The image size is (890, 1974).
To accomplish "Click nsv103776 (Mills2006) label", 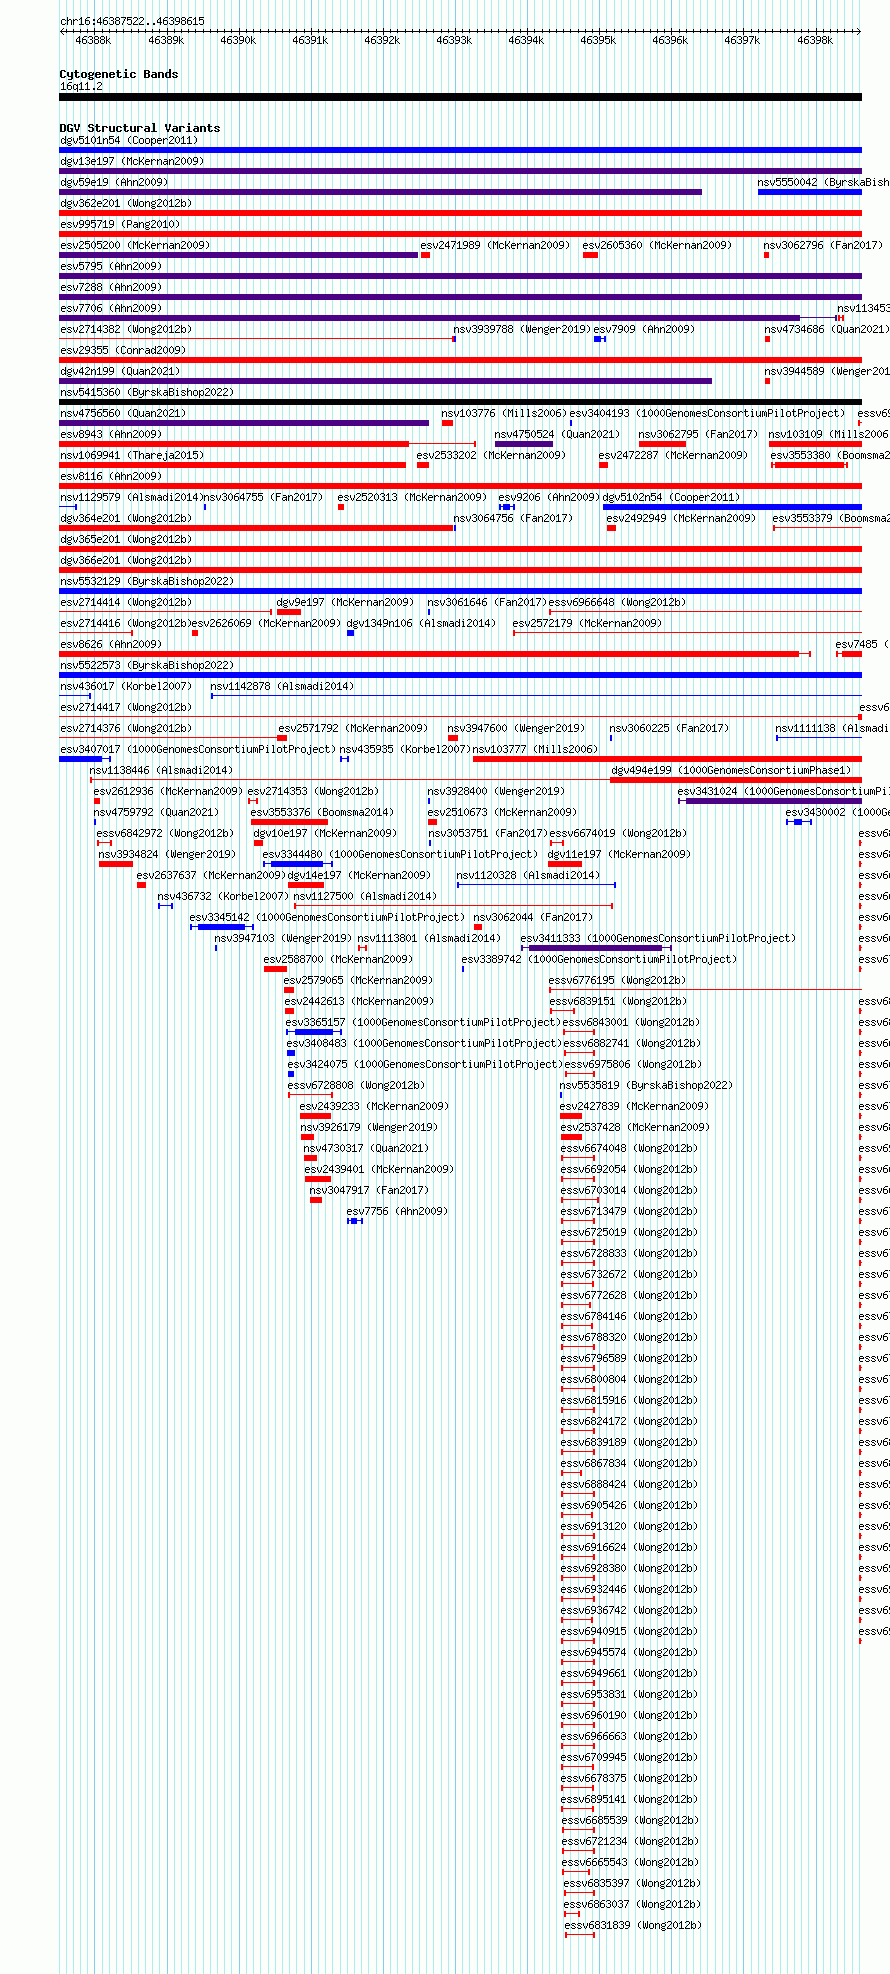I will click(x=504, y=413).
